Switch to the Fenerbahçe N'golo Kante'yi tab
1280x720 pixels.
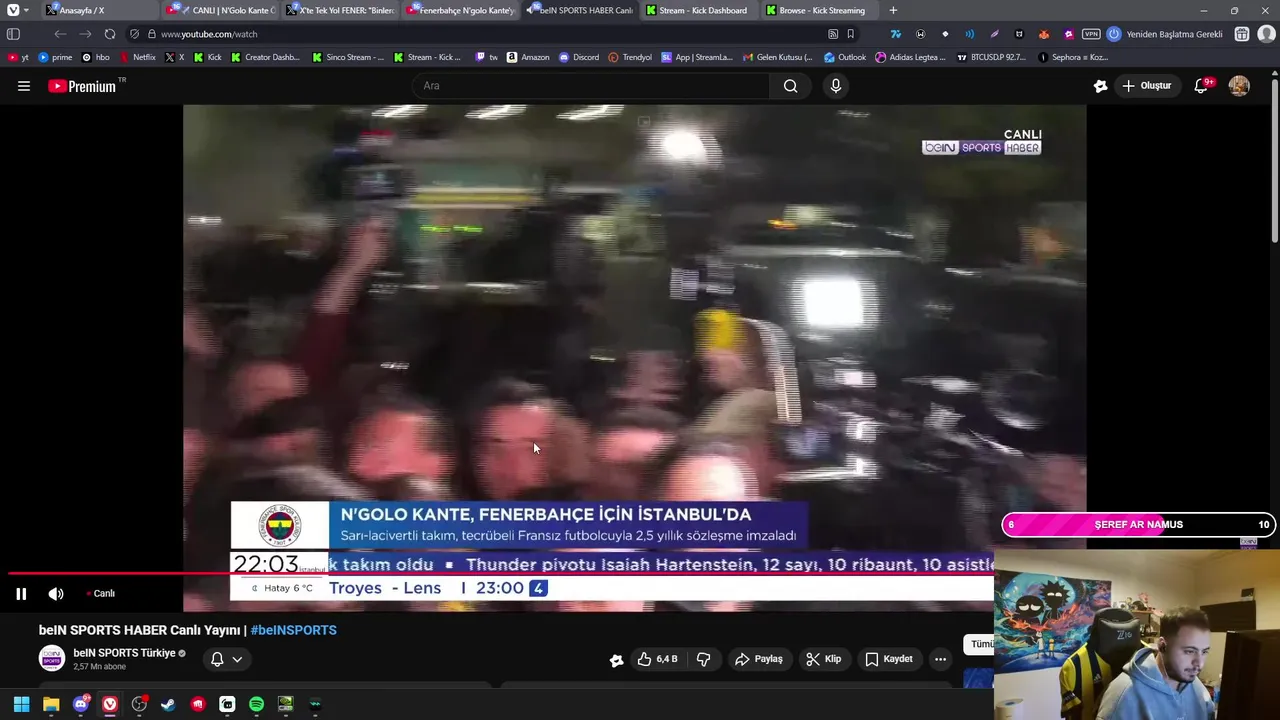click(x=460, y=10)
